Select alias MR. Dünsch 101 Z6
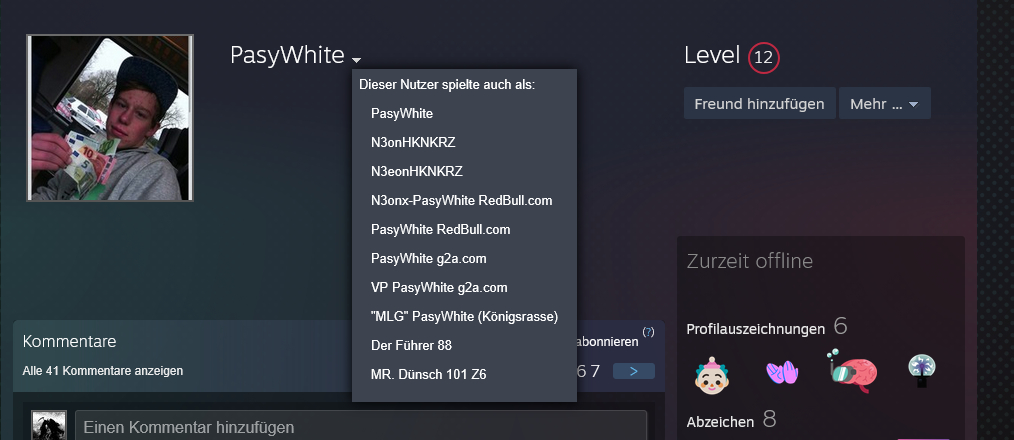This screenshot has width=1014, height=440. (429, 375)
